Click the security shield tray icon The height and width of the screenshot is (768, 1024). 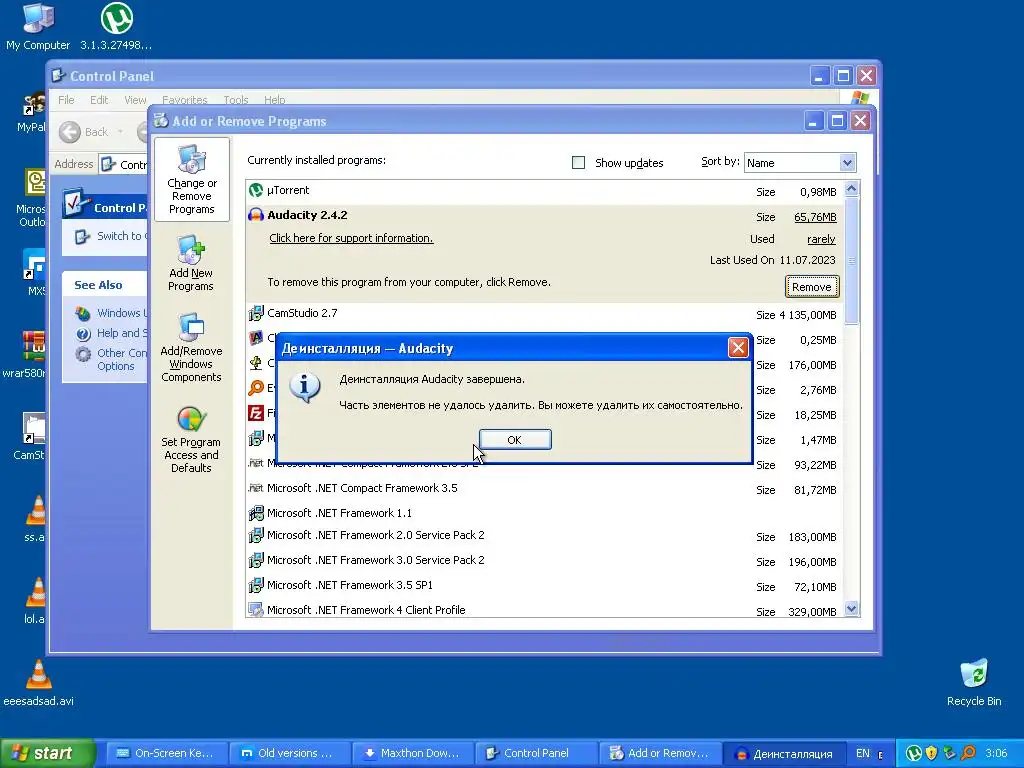pos(931,753)
